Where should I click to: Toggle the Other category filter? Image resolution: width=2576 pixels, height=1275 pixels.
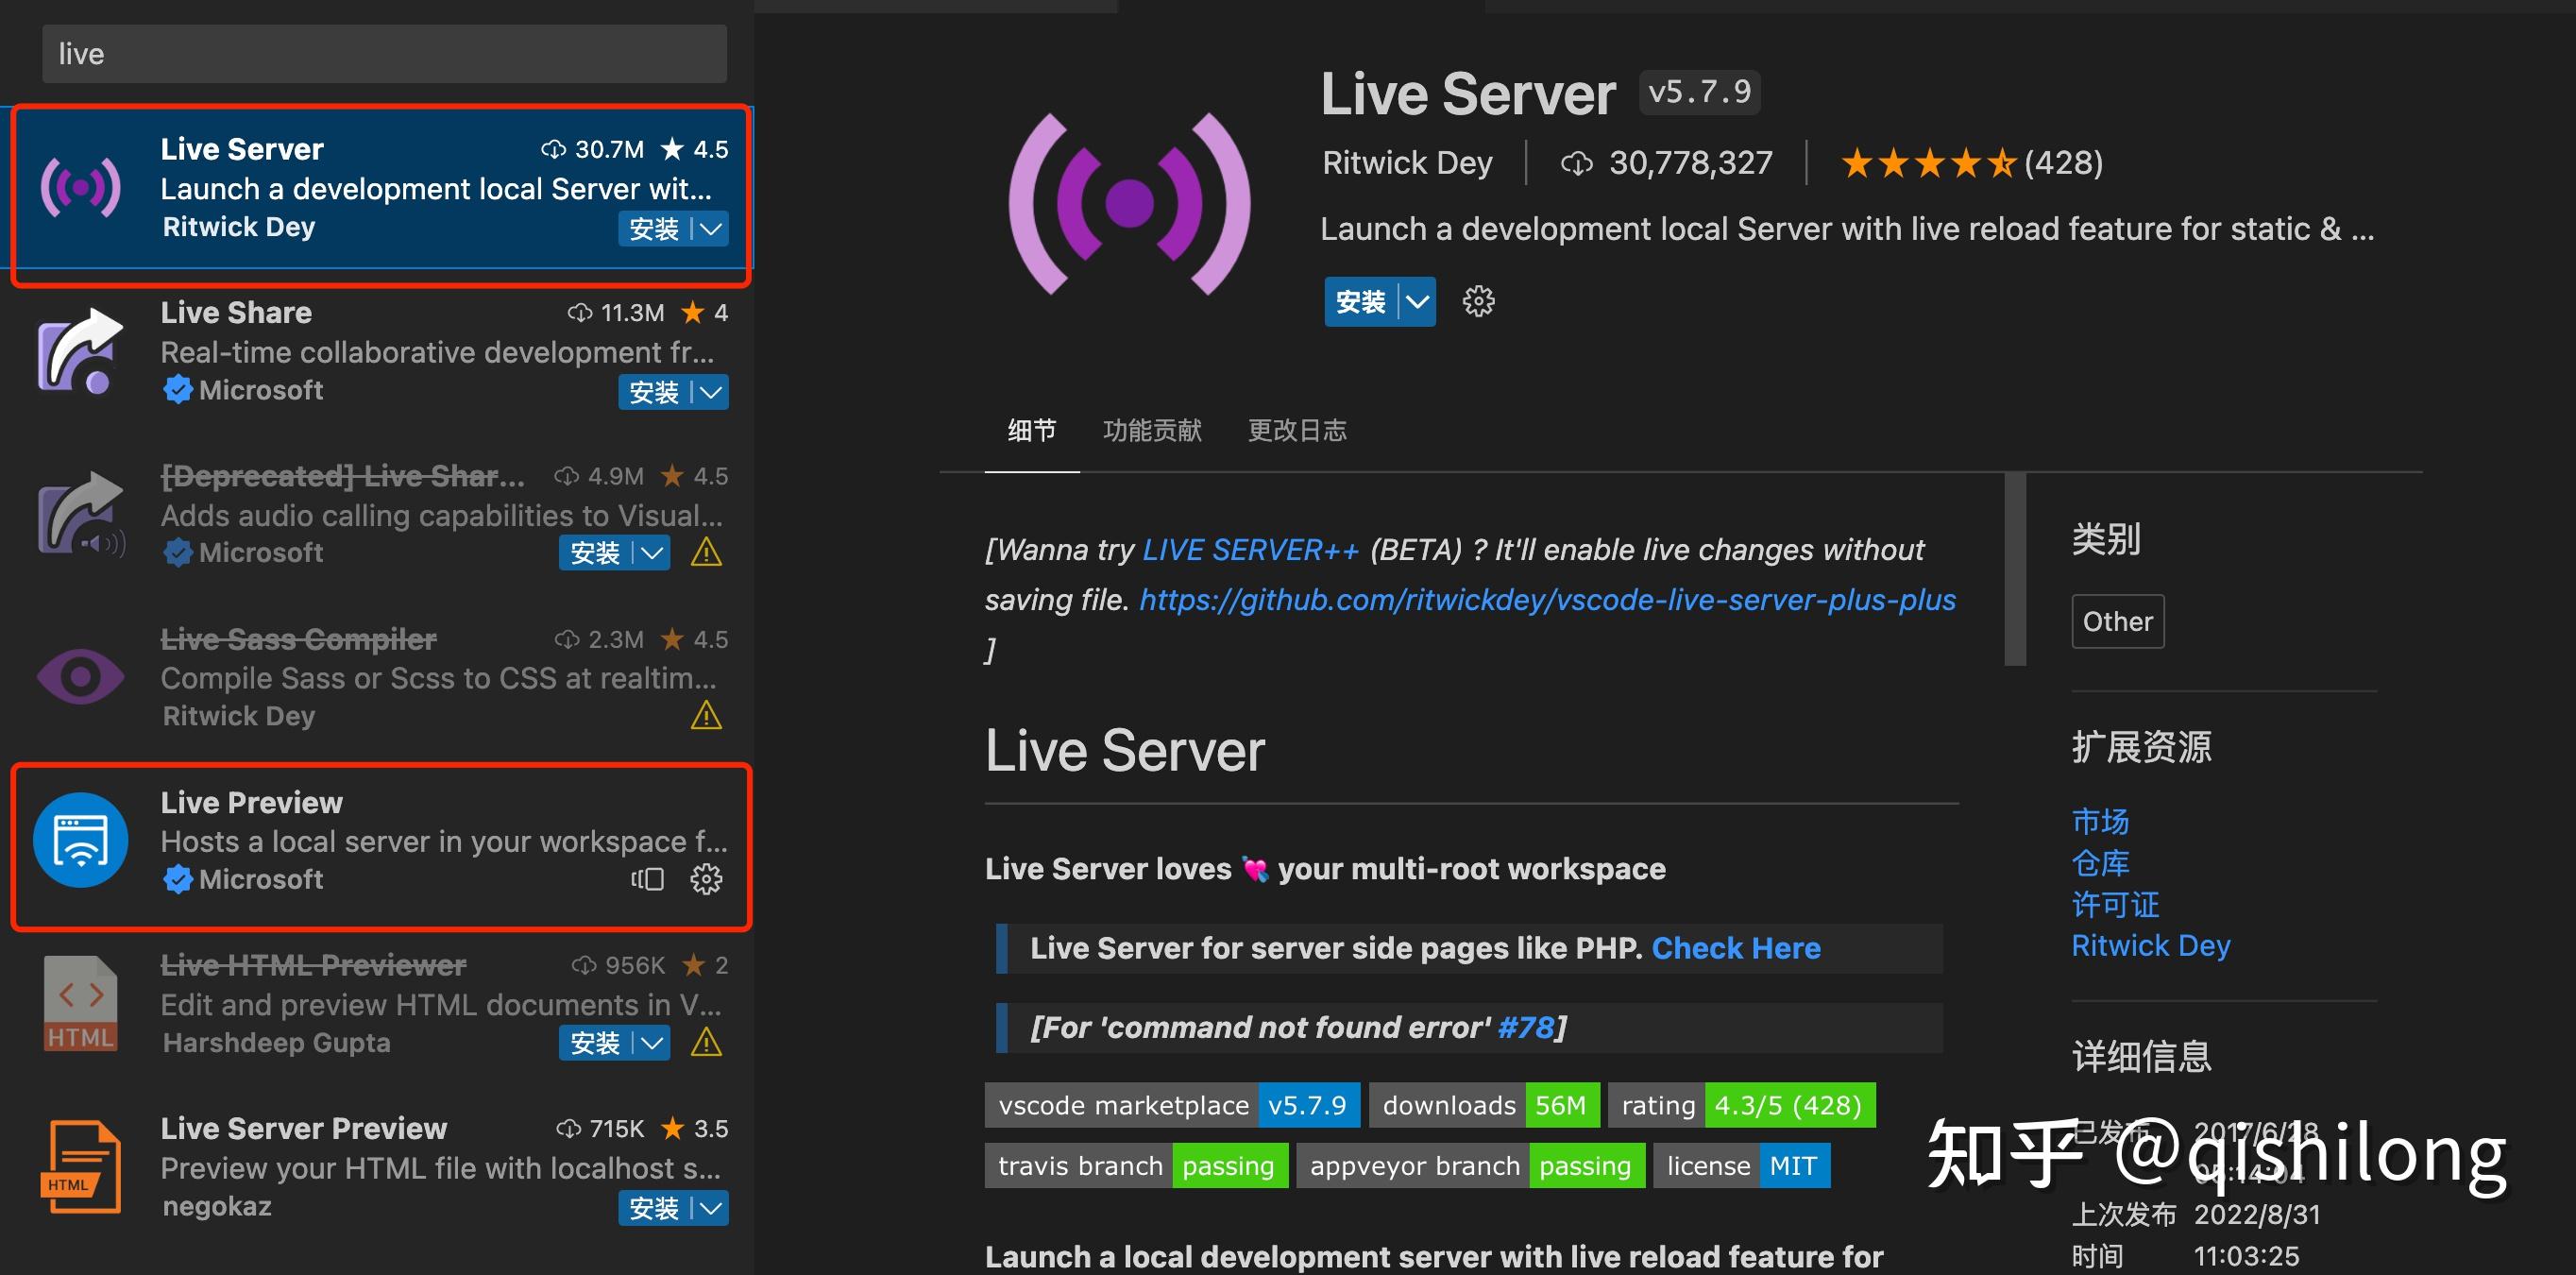[x=2117, y=621]
